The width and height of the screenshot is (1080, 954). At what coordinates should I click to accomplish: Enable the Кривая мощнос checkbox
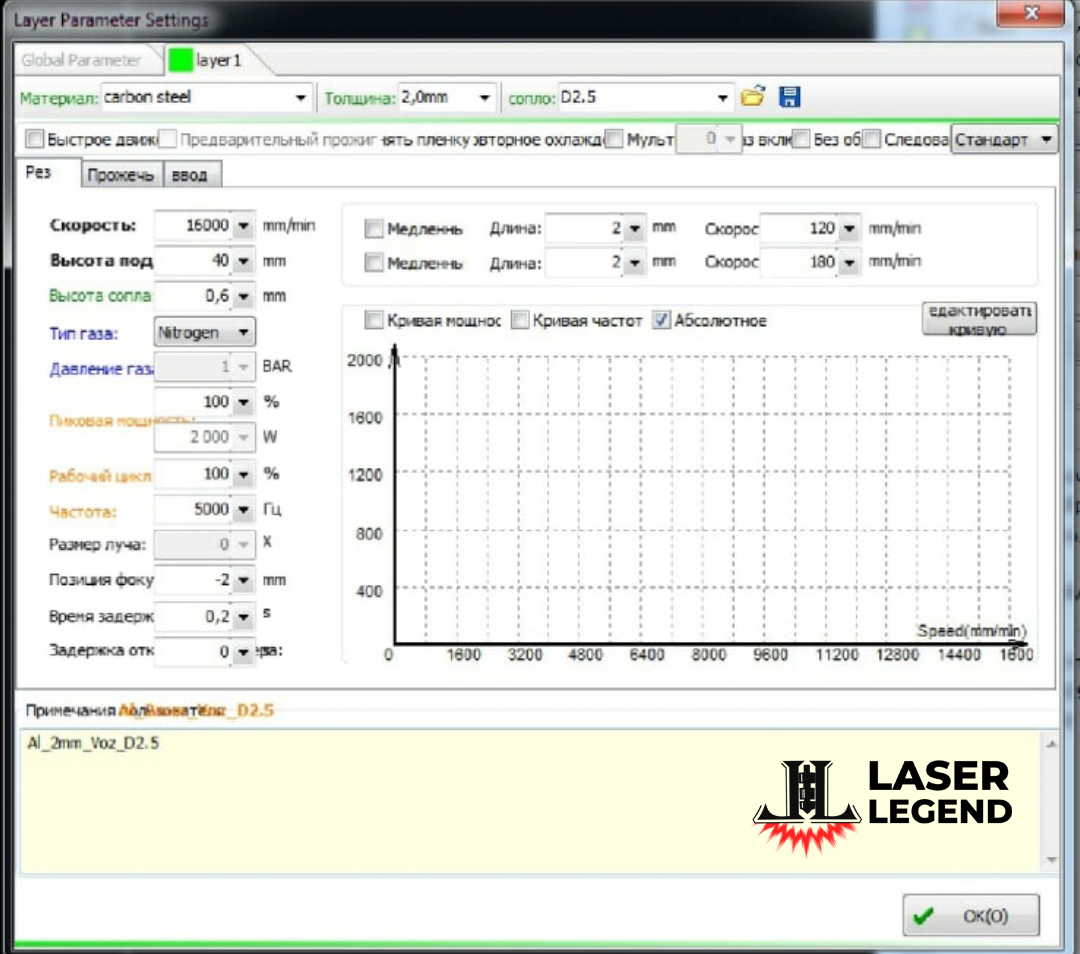point(375,321)
